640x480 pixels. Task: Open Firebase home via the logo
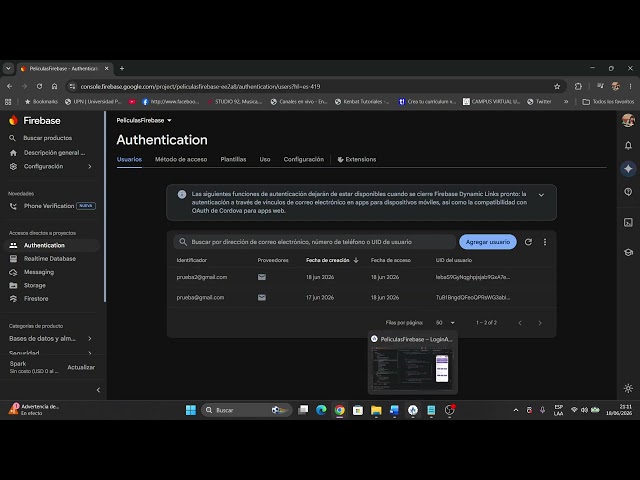[35, 120]
